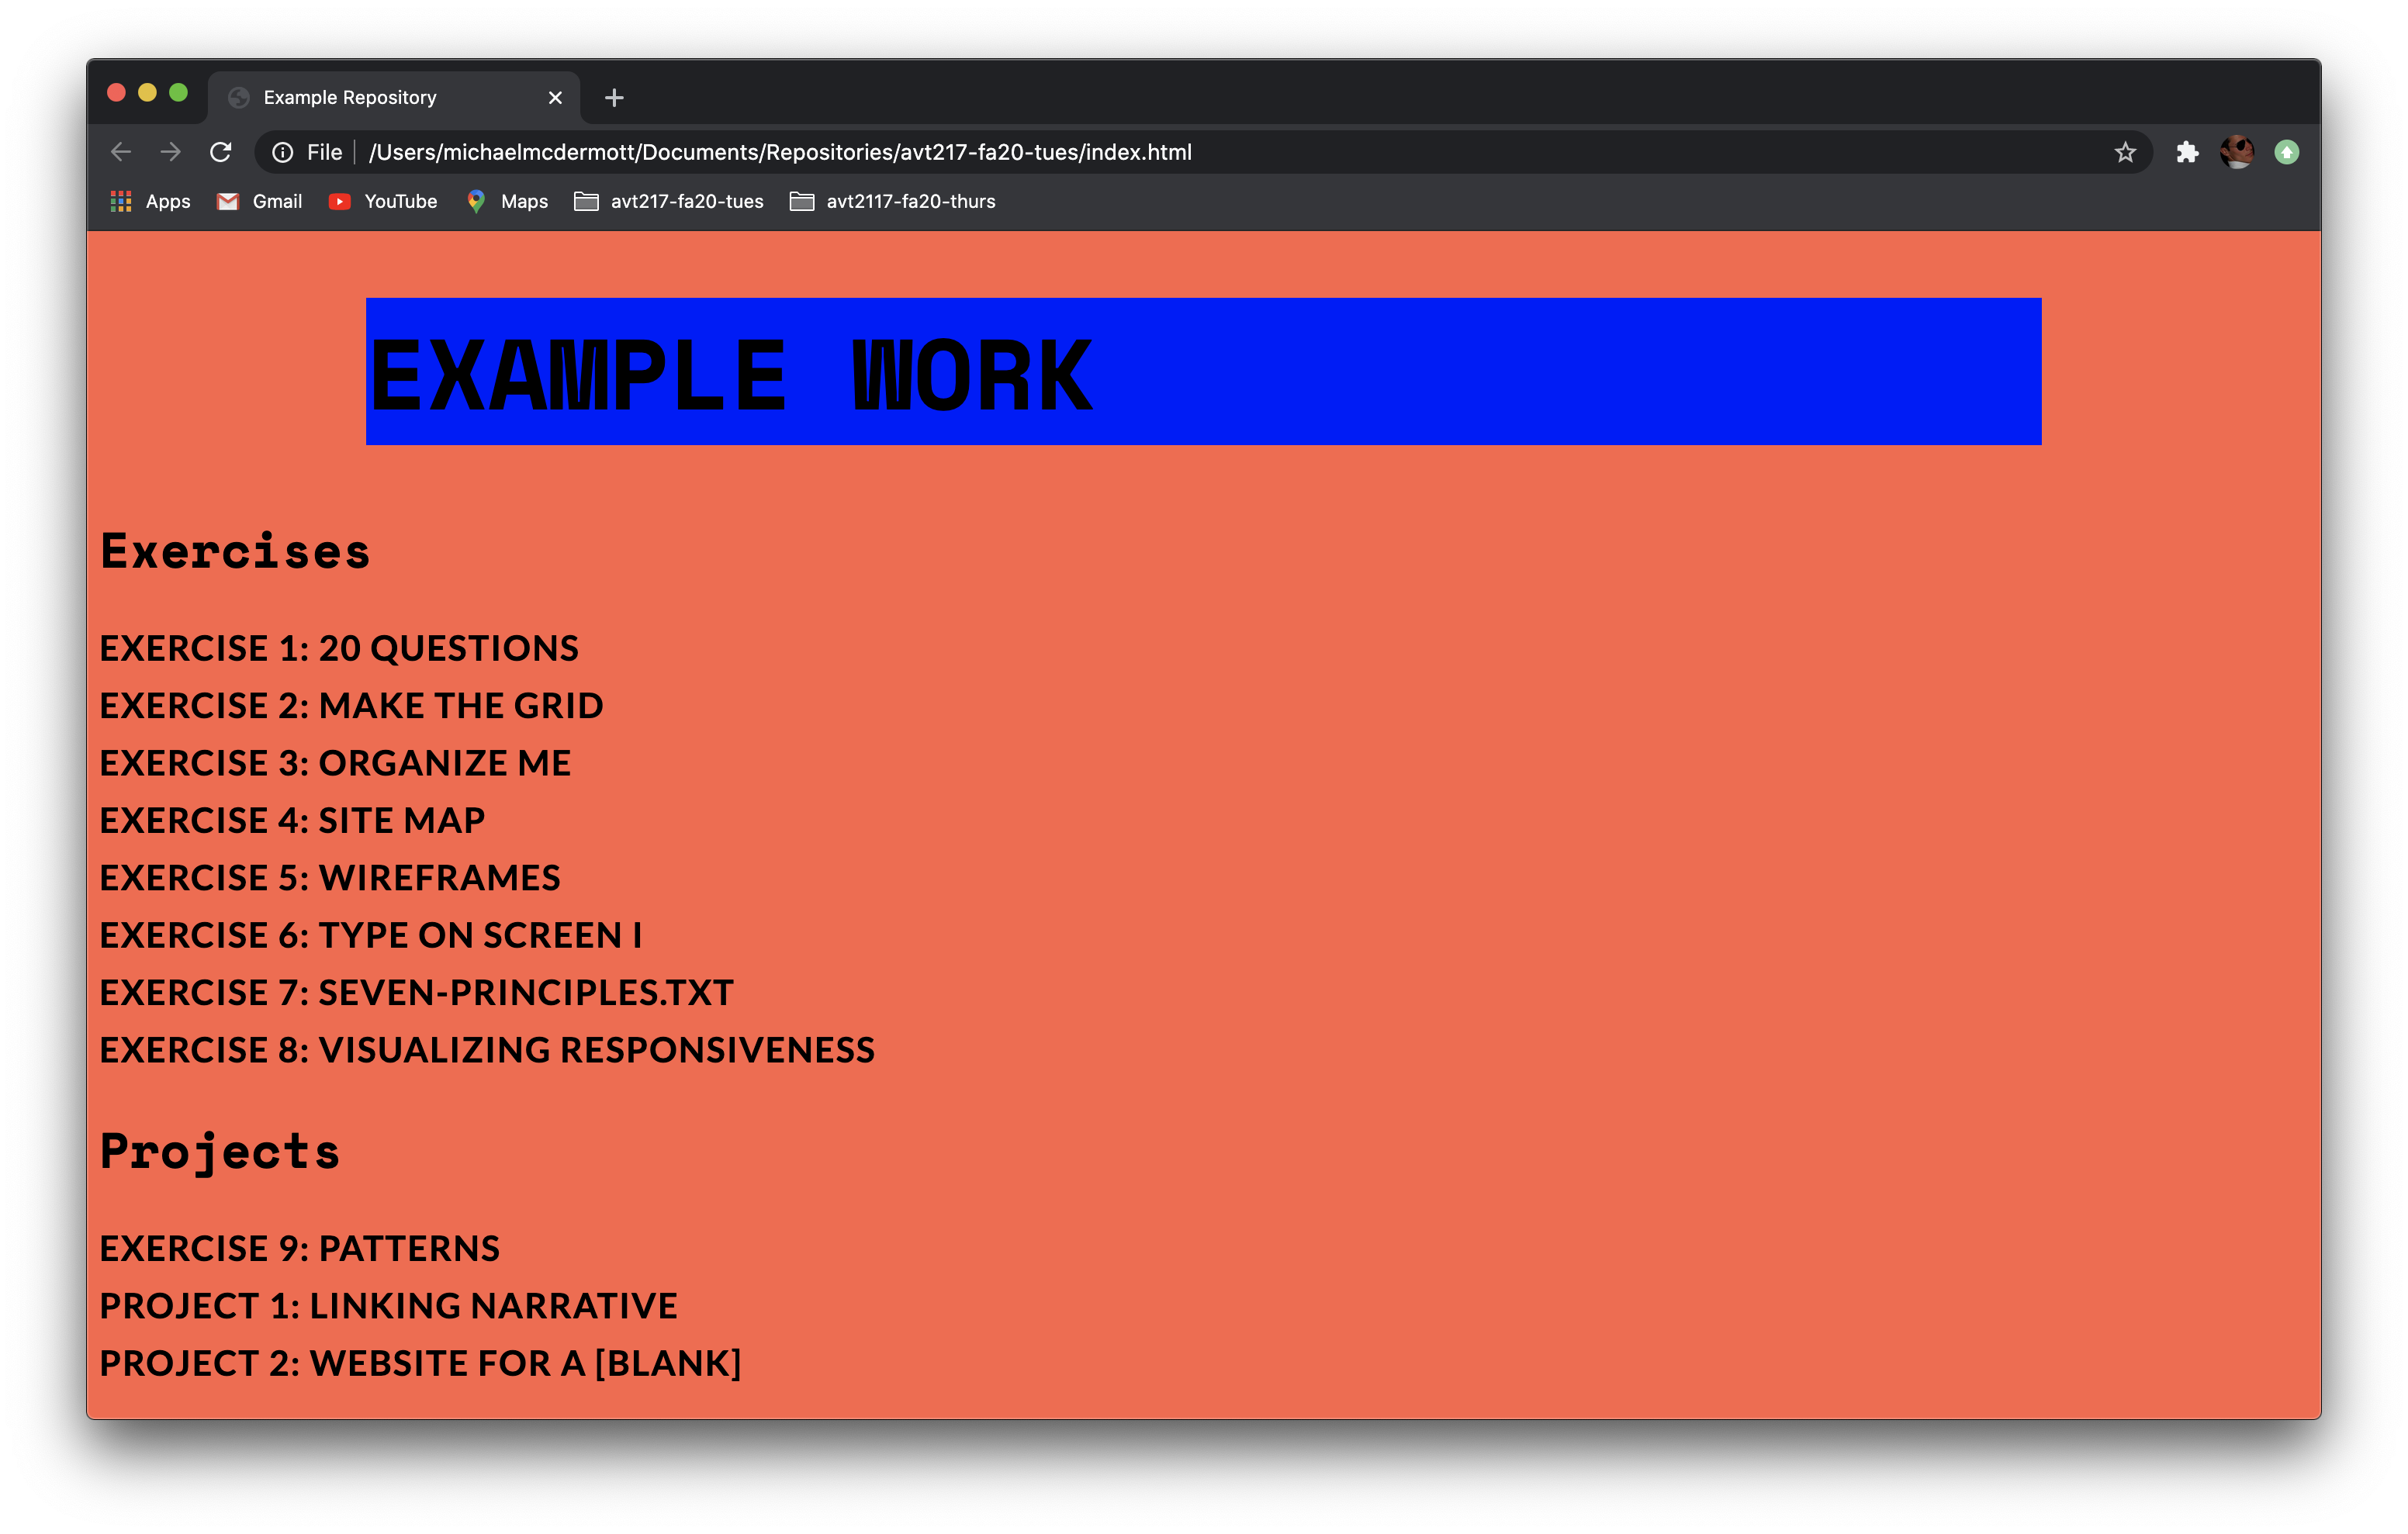
Task: Open Exercise 4: Site Map
Action: [x=292, y=820]
